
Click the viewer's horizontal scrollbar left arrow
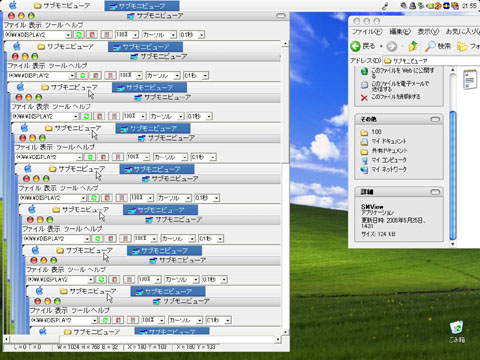[6, 339]
